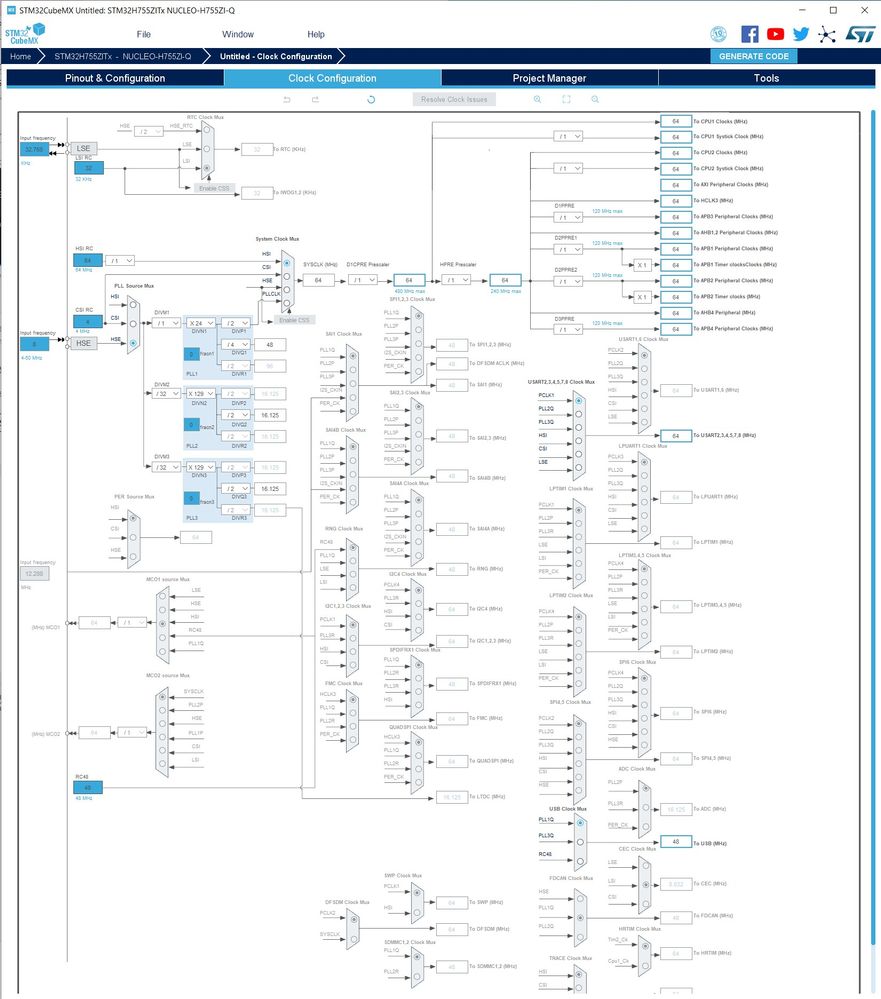
Task: Open the Help menu
Action: (316, 34)
